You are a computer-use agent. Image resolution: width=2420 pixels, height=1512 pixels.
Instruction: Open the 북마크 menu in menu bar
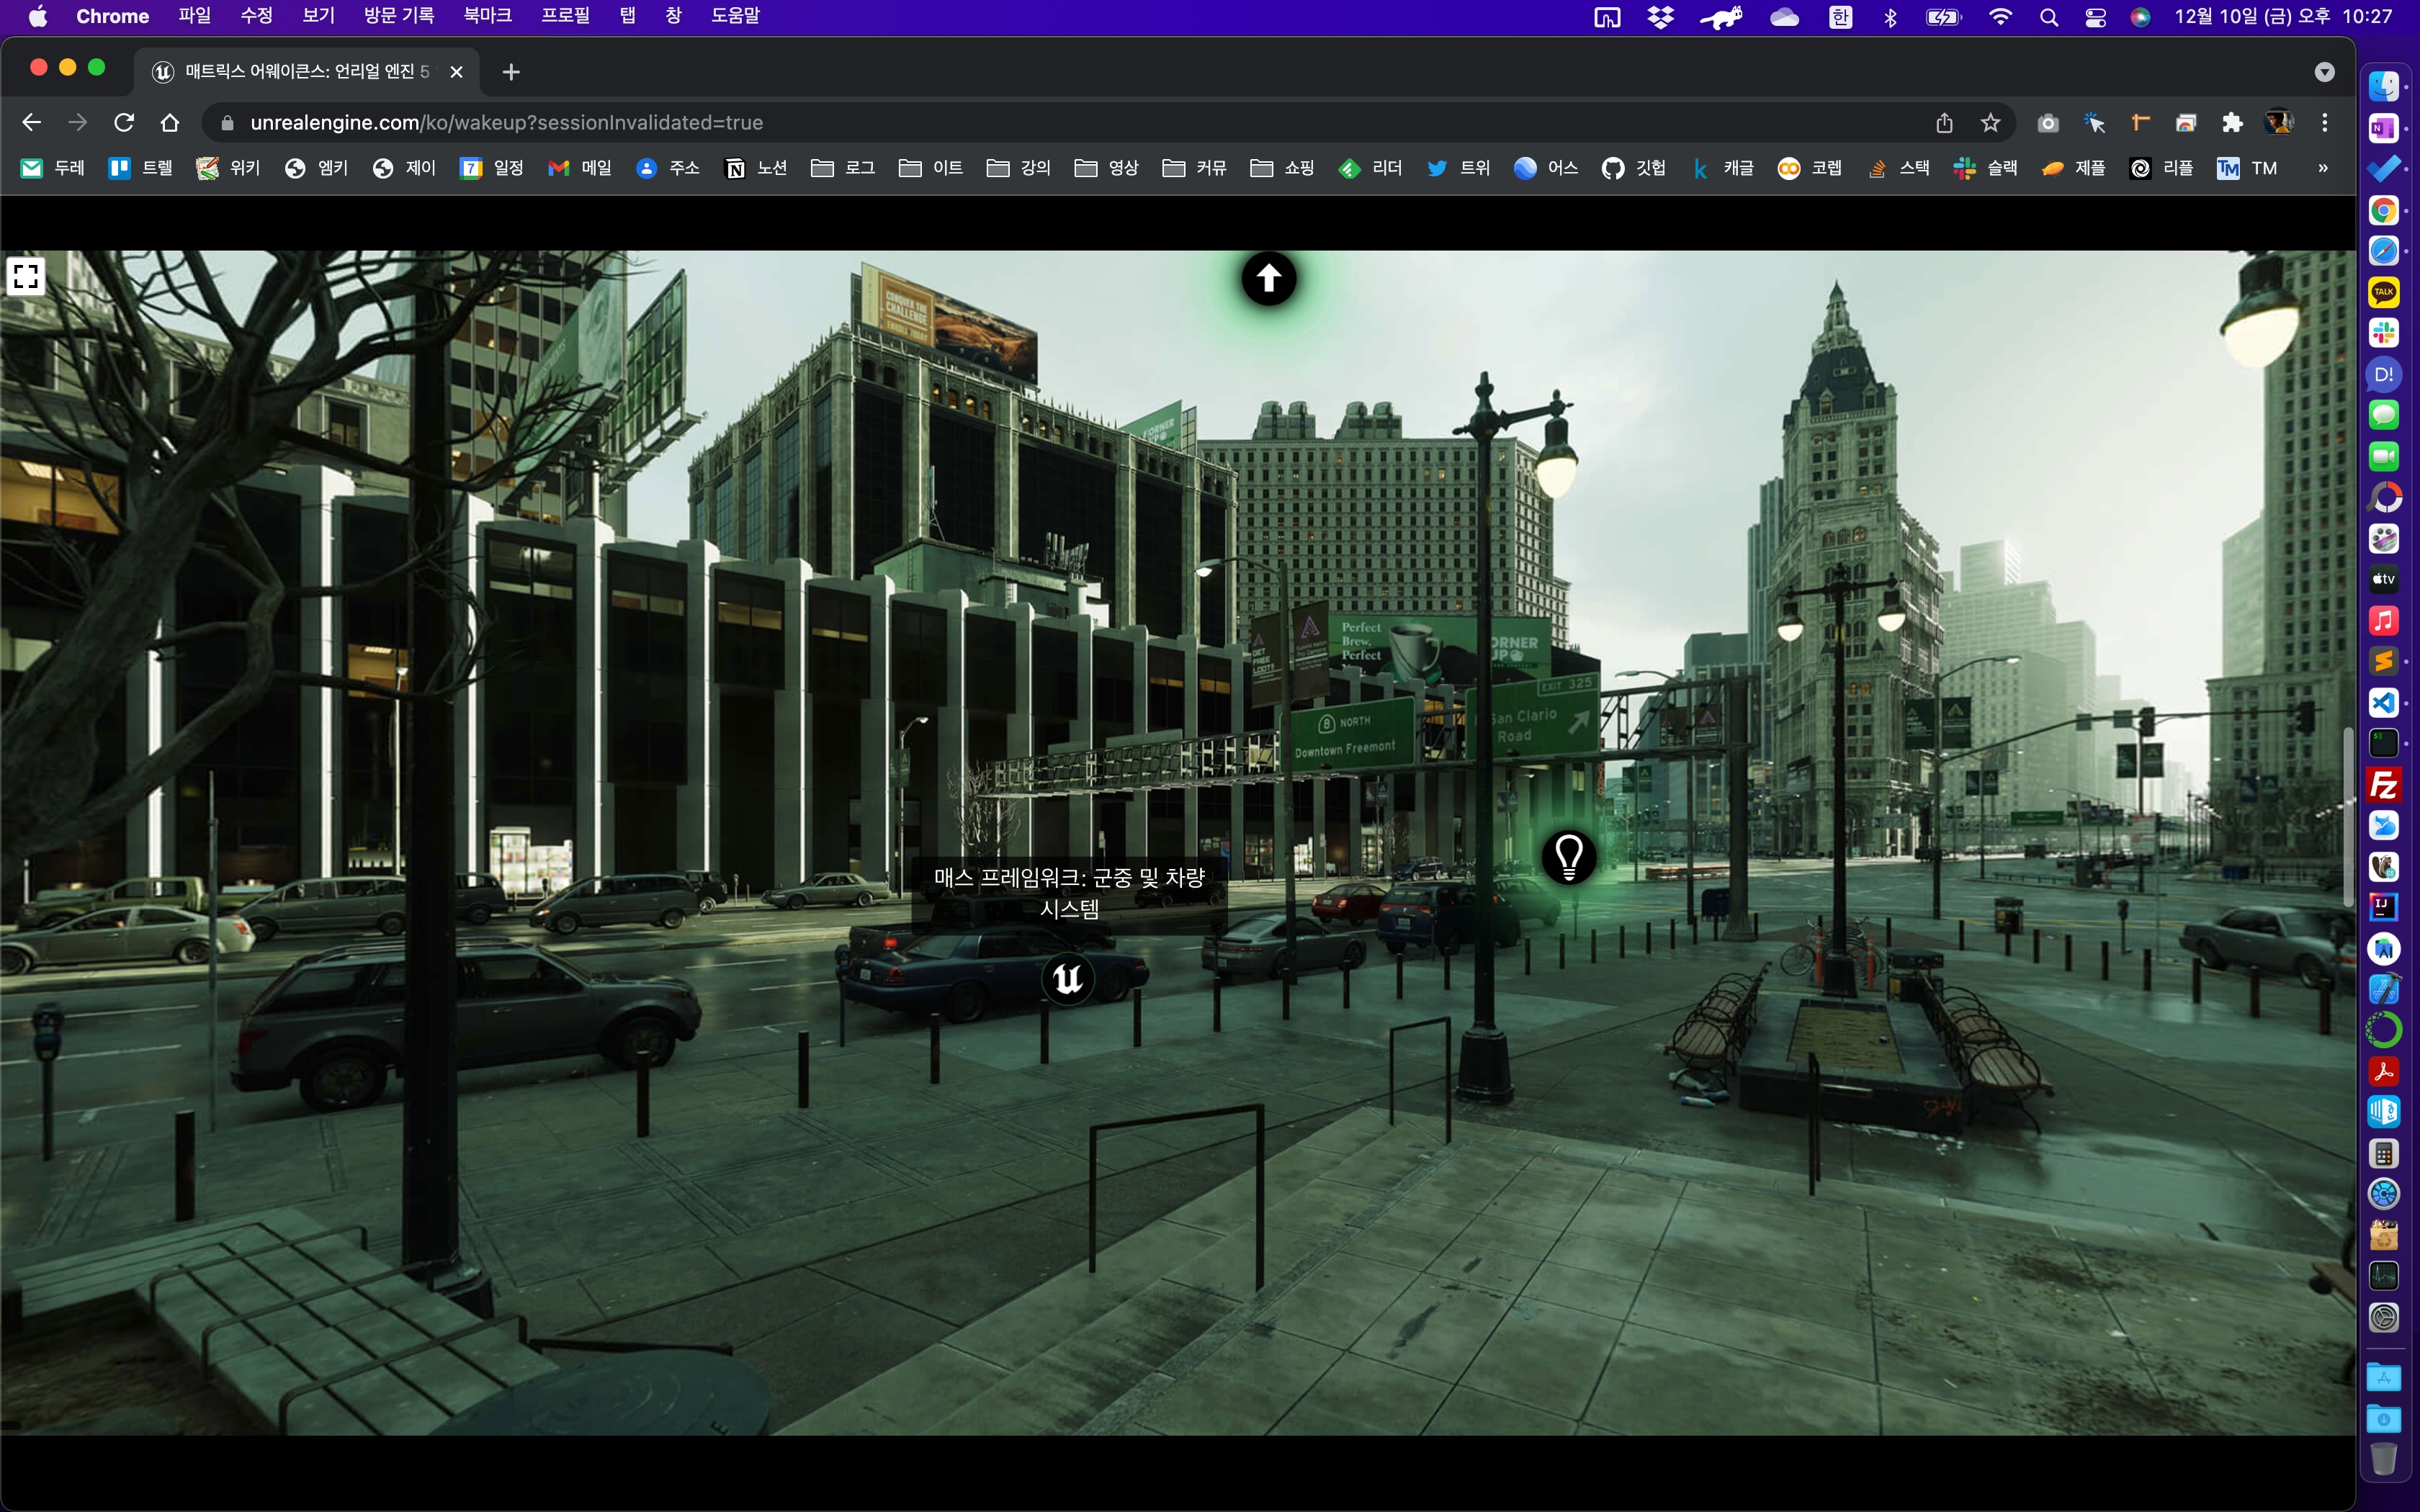(487, 16)
